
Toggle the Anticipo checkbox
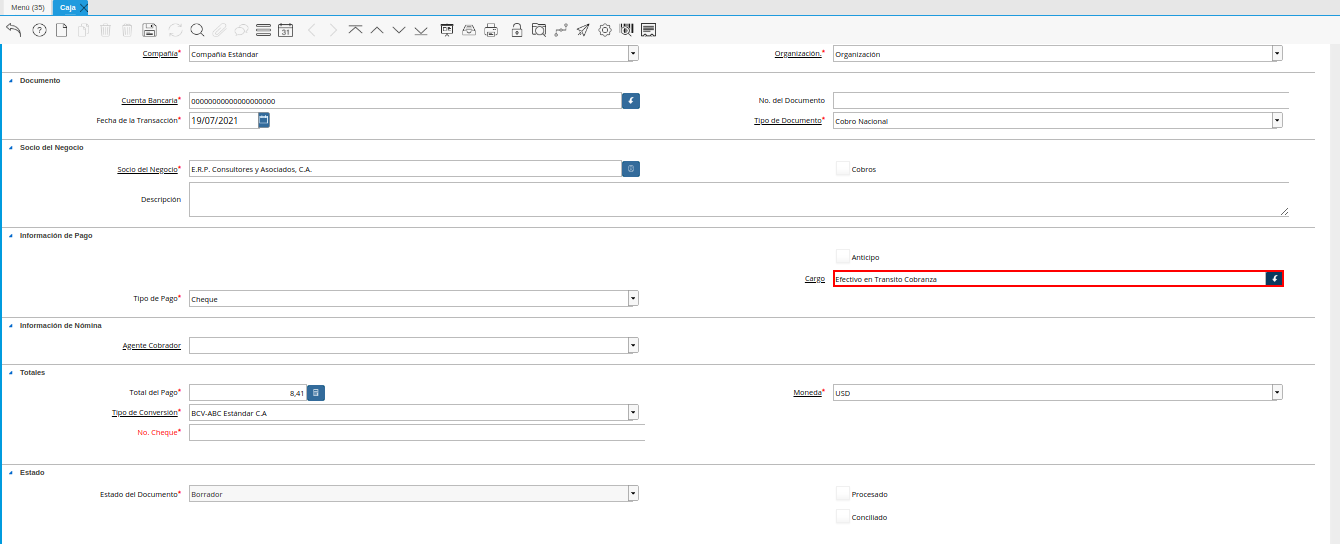[843, 257]
